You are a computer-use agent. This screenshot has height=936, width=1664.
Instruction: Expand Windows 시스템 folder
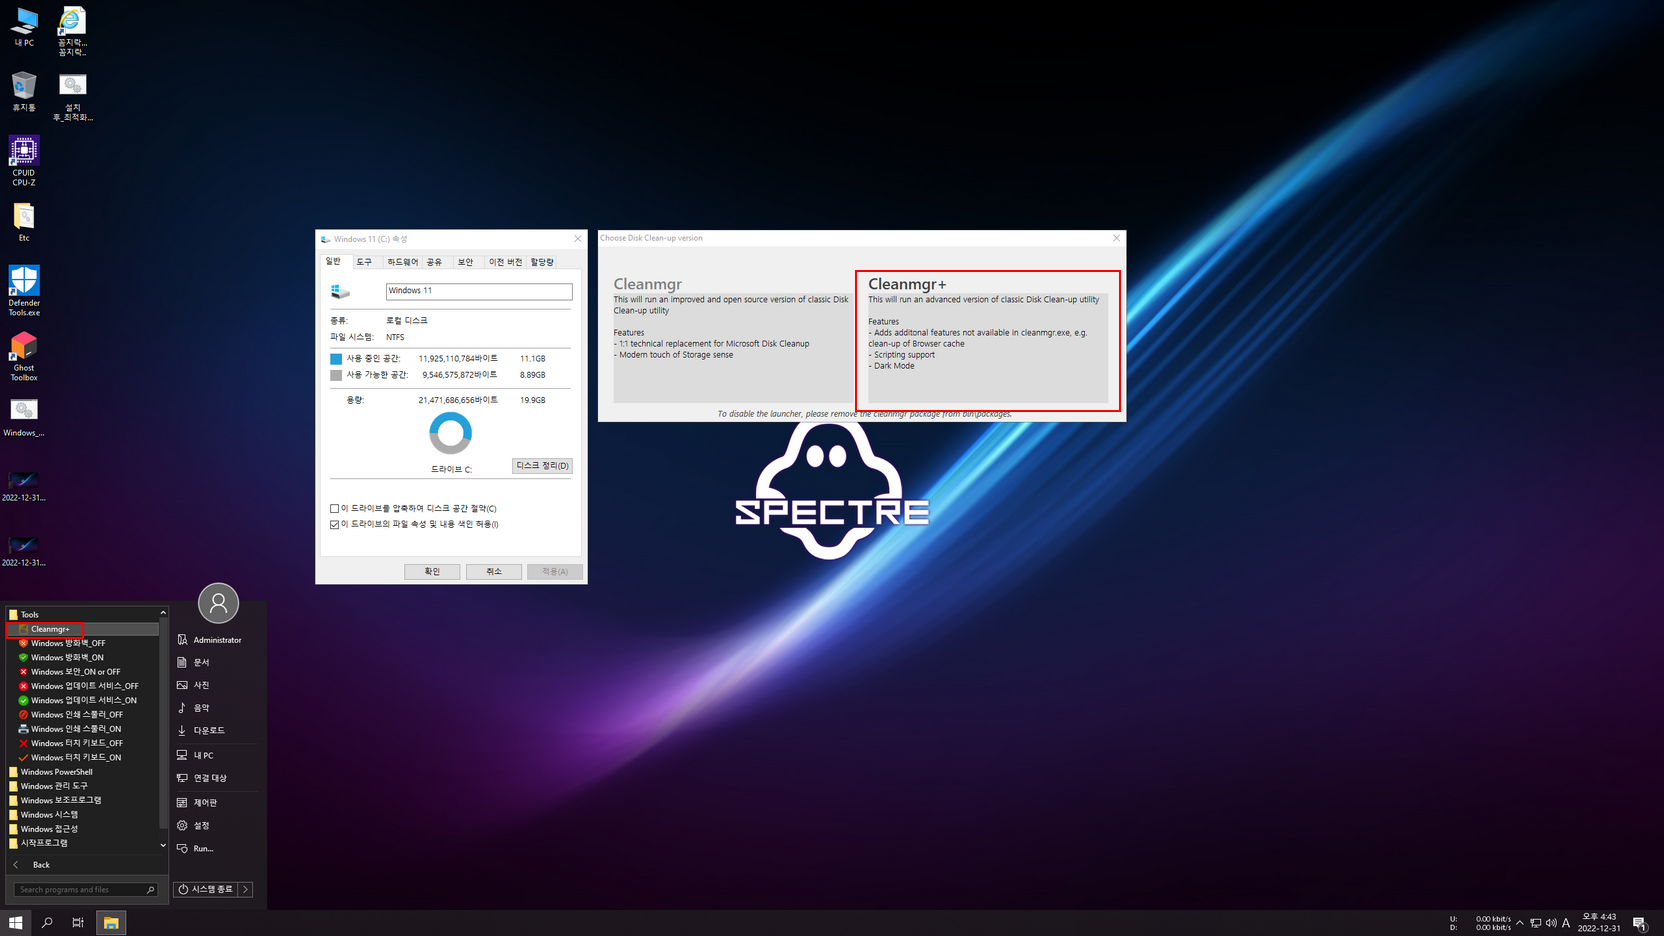49,815
